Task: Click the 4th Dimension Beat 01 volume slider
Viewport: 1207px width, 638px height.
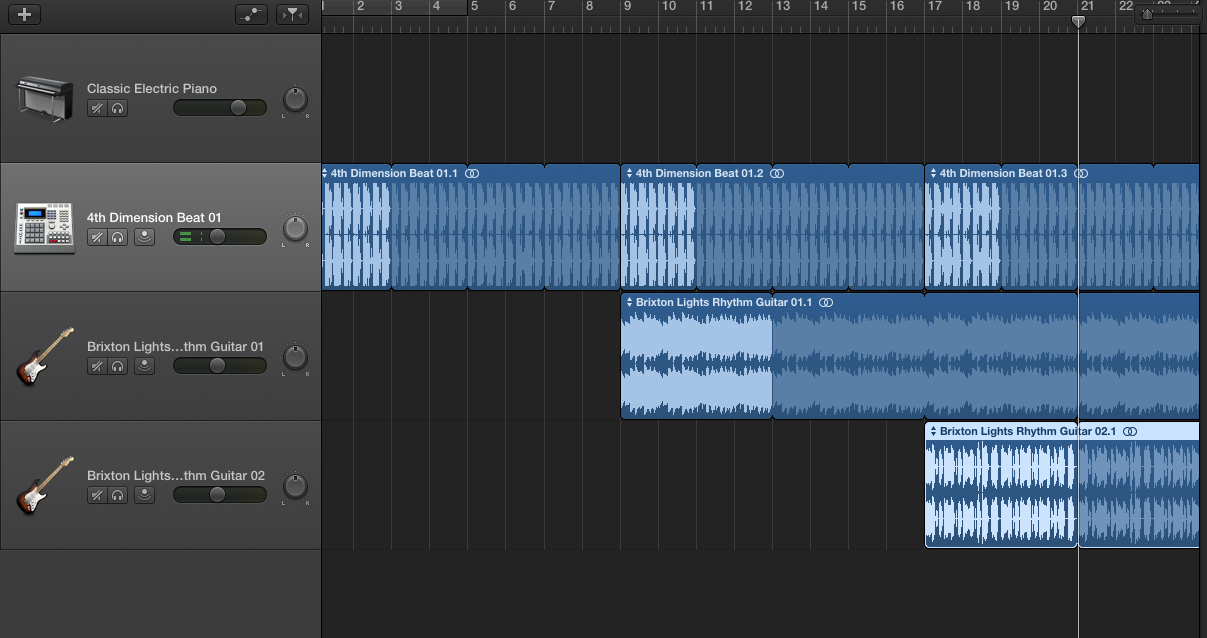Action: pyautogui.click(x=220, y=237)
